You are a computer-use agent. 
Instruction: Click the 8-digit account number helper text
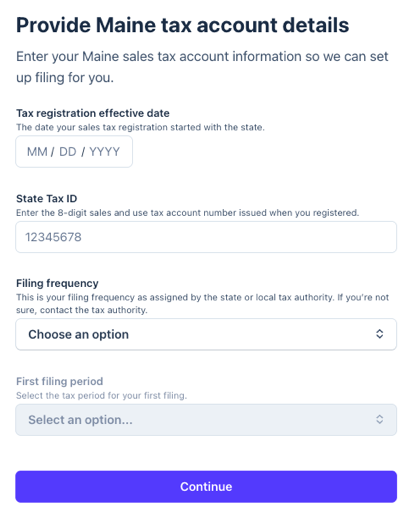point(187,213)
